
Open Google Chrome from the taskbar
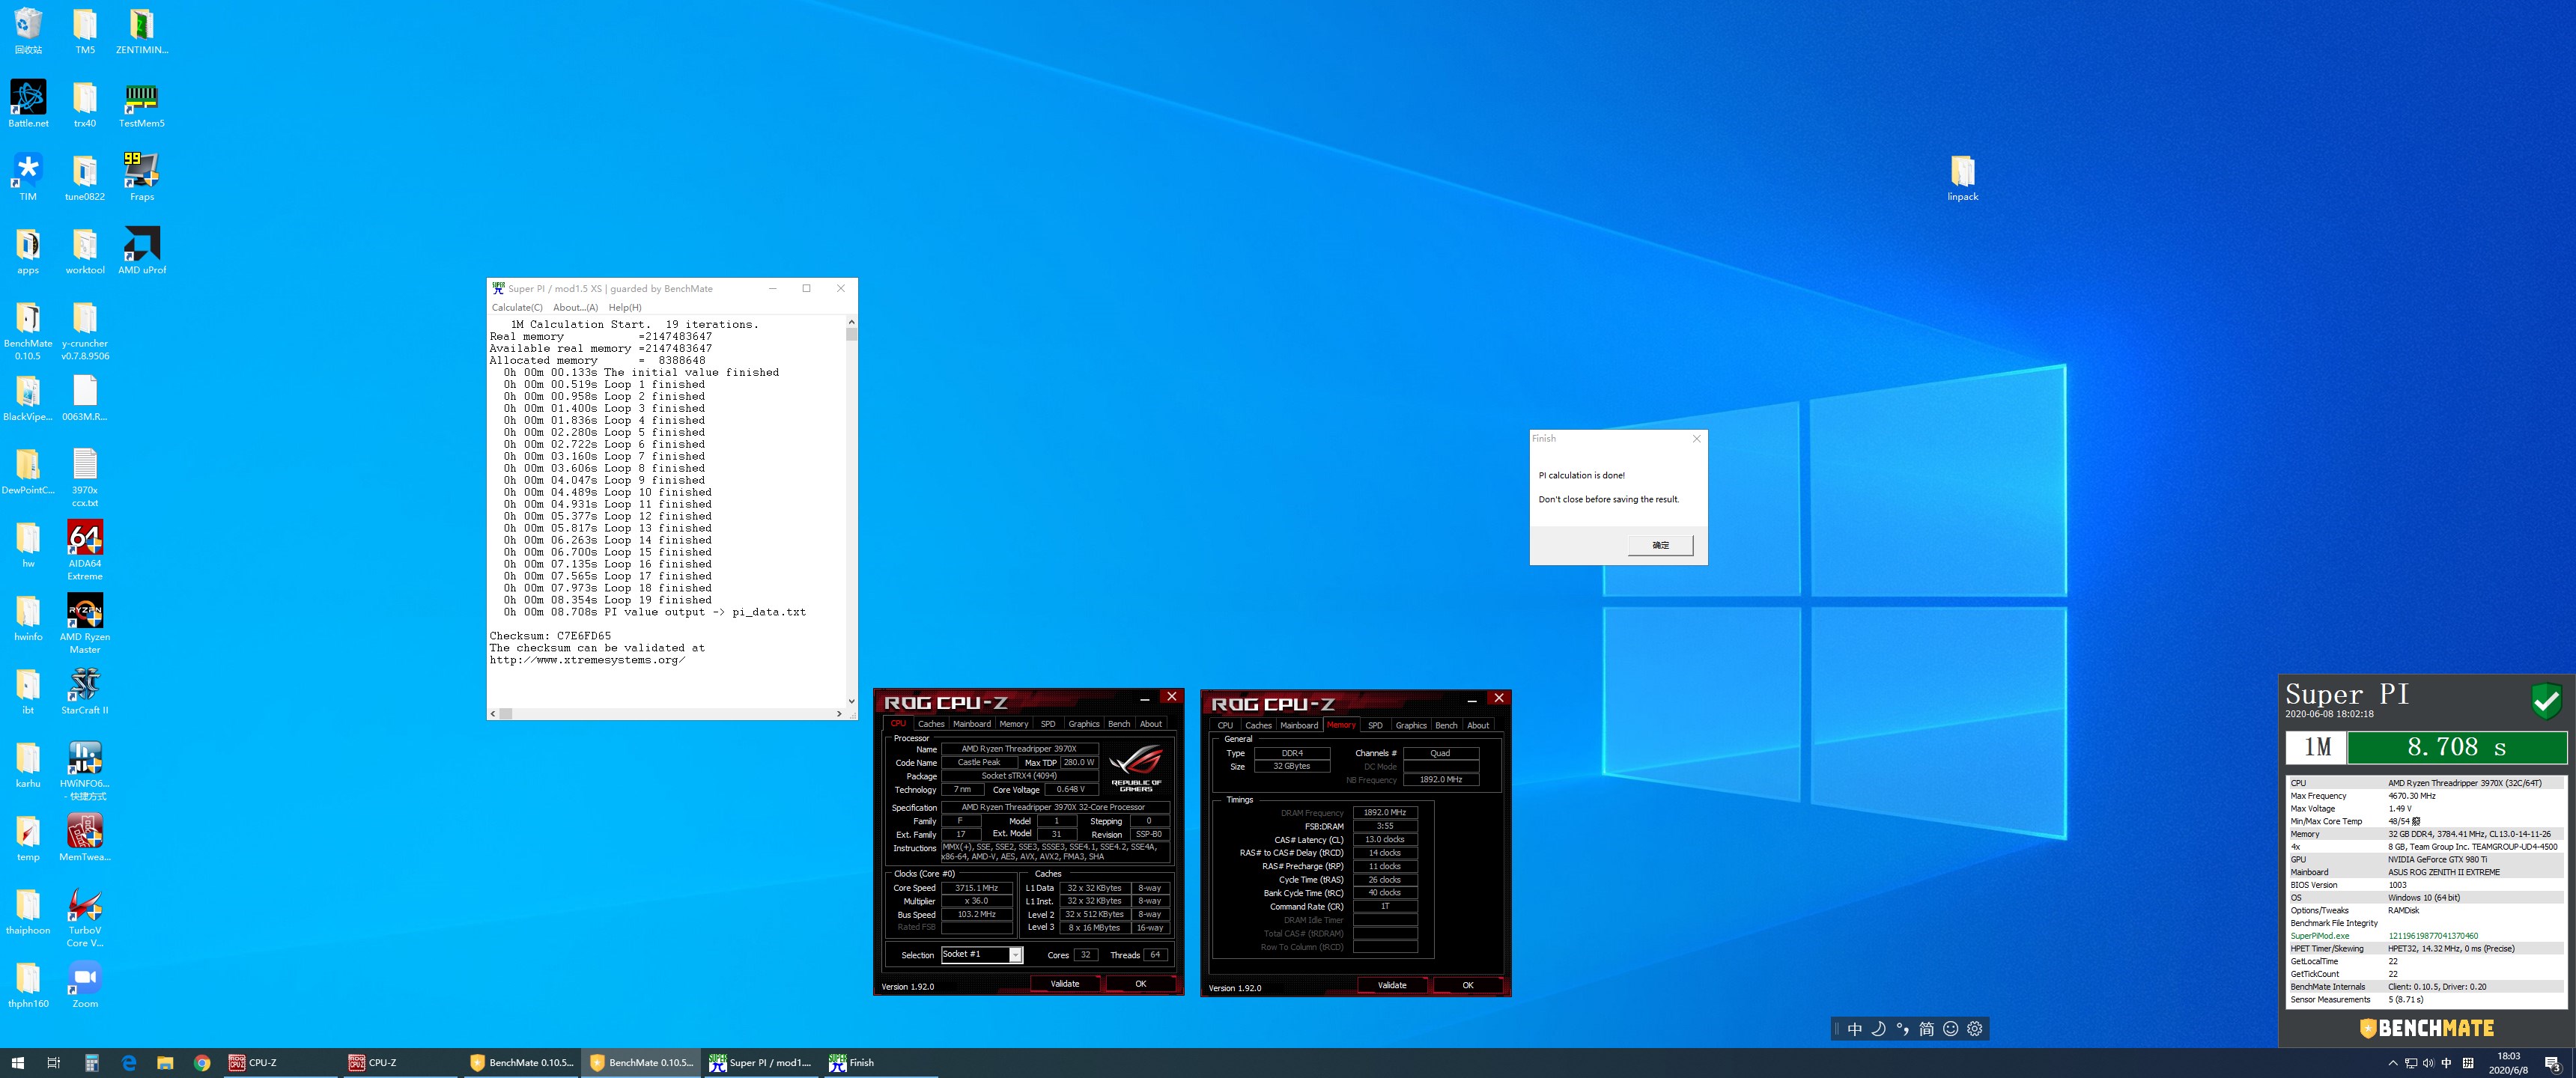202,1062
